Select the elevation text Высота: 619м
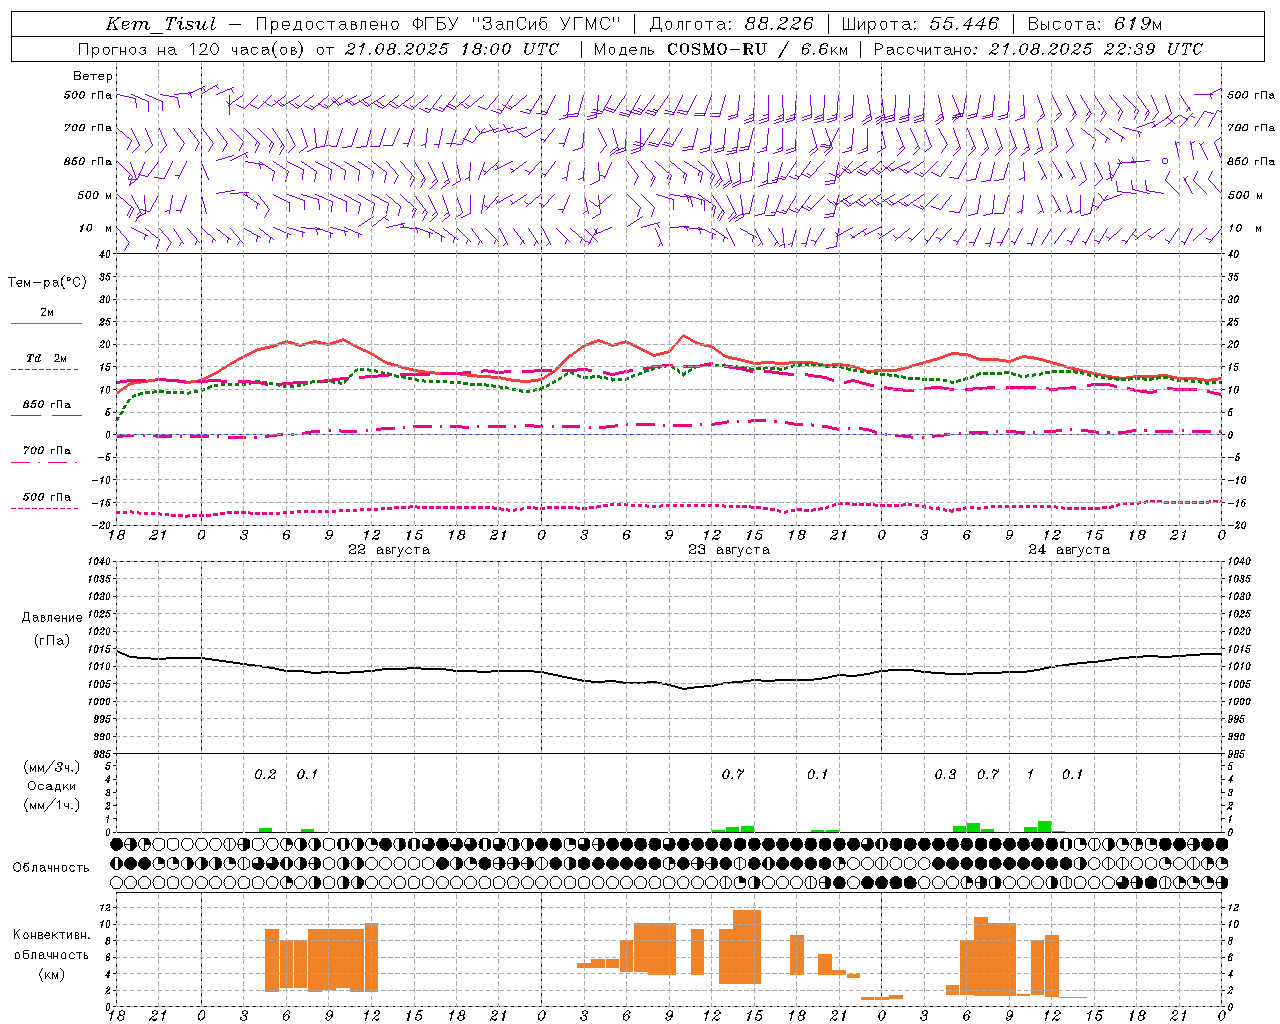Viewport: 1280px width, 1024px height. click(1096, 24)
